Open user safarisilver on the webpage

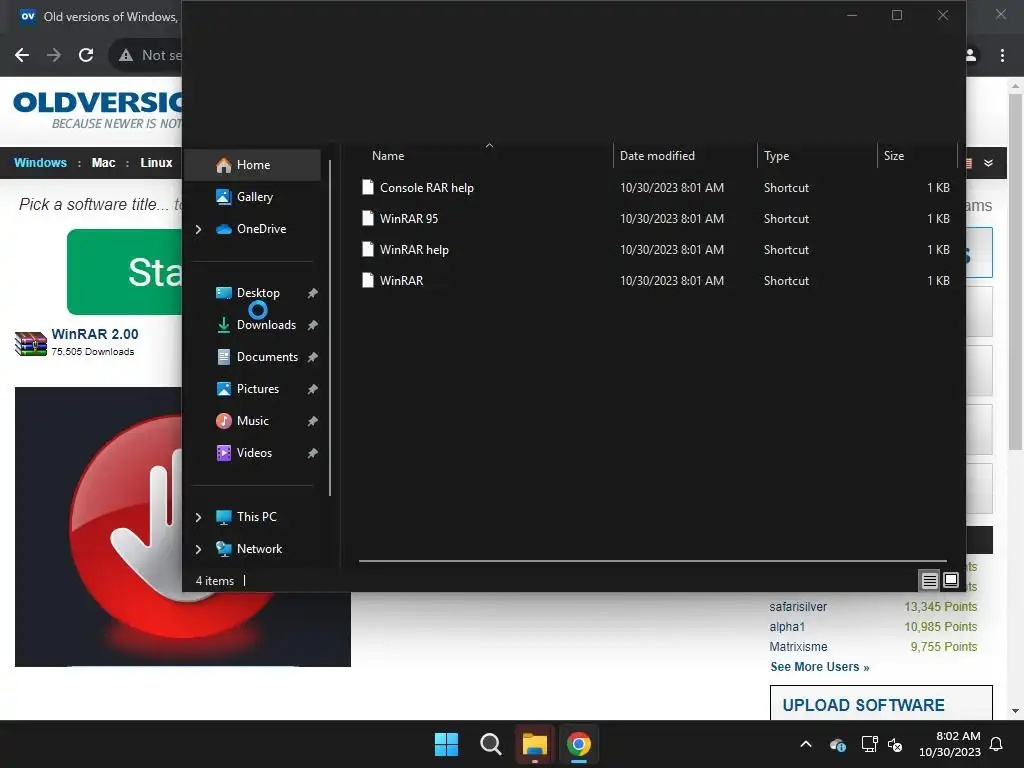point(798,607)
